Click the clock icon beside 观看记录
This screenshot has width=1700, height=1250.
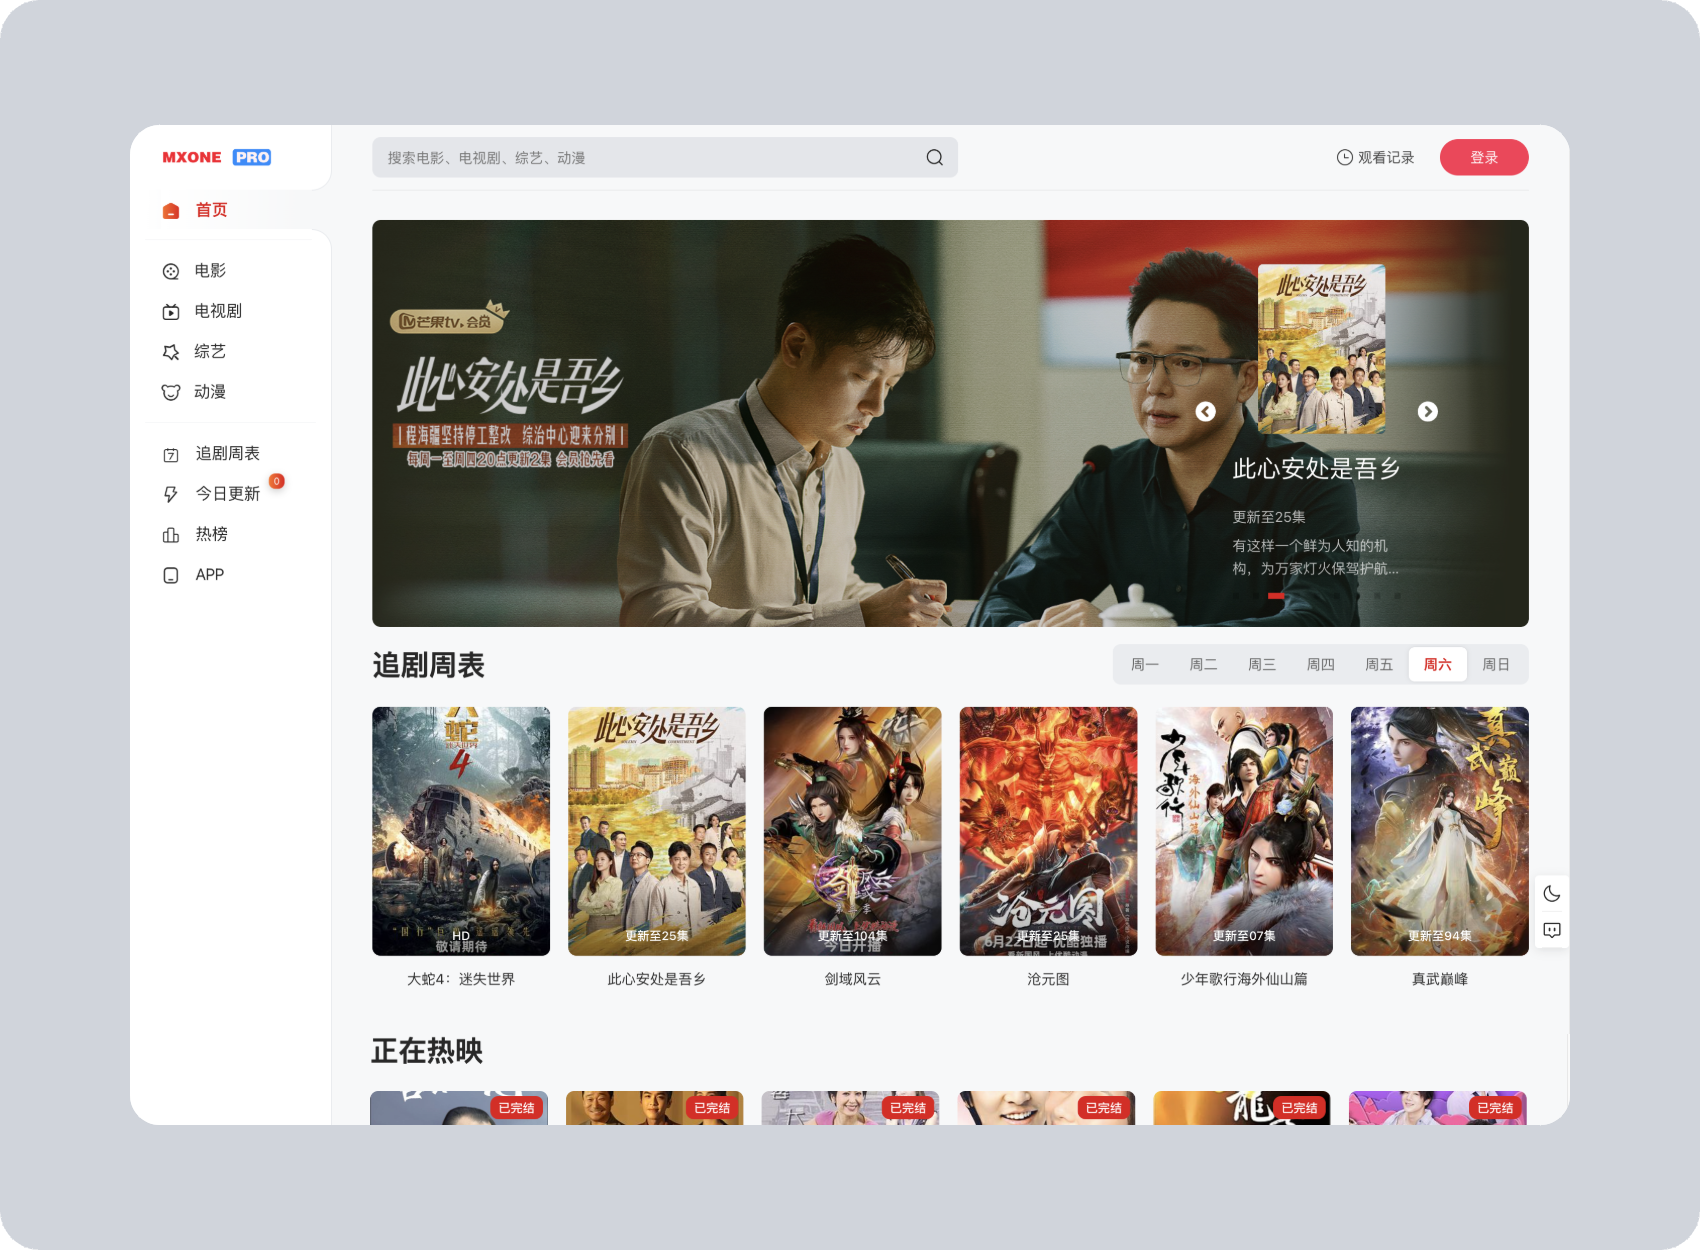click(1345, 157)
